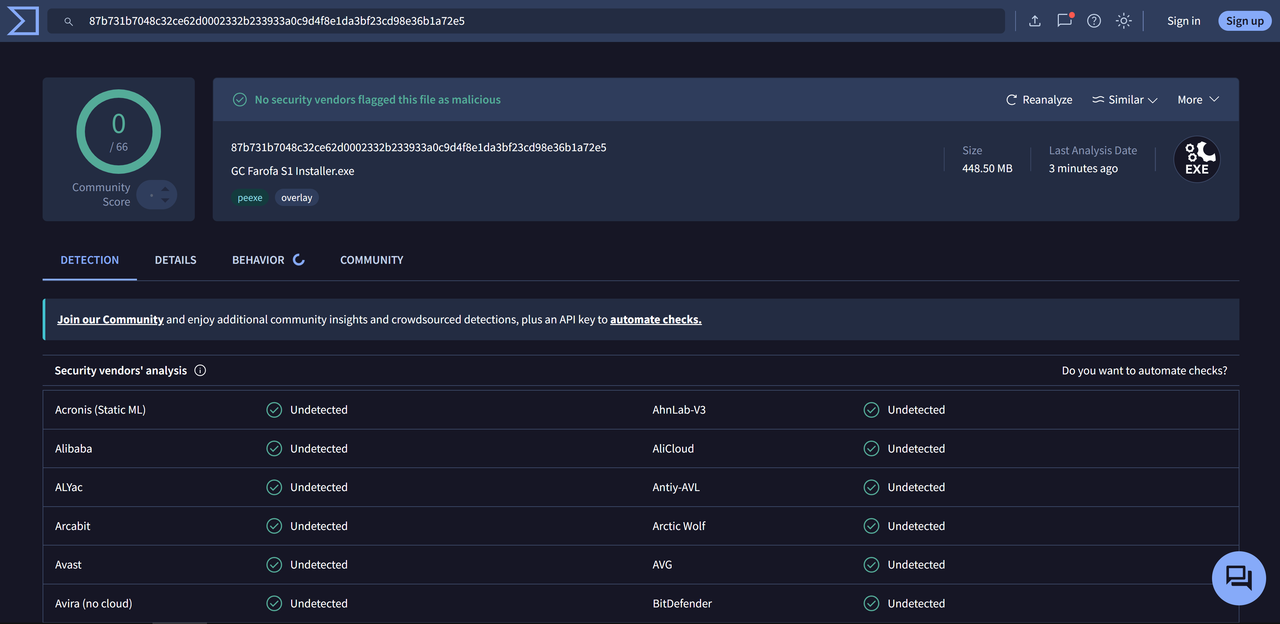Toggle the light/dark theme sun icon
The image size is (1280, 624).
pyautogui.click(x=1124, y=21)
